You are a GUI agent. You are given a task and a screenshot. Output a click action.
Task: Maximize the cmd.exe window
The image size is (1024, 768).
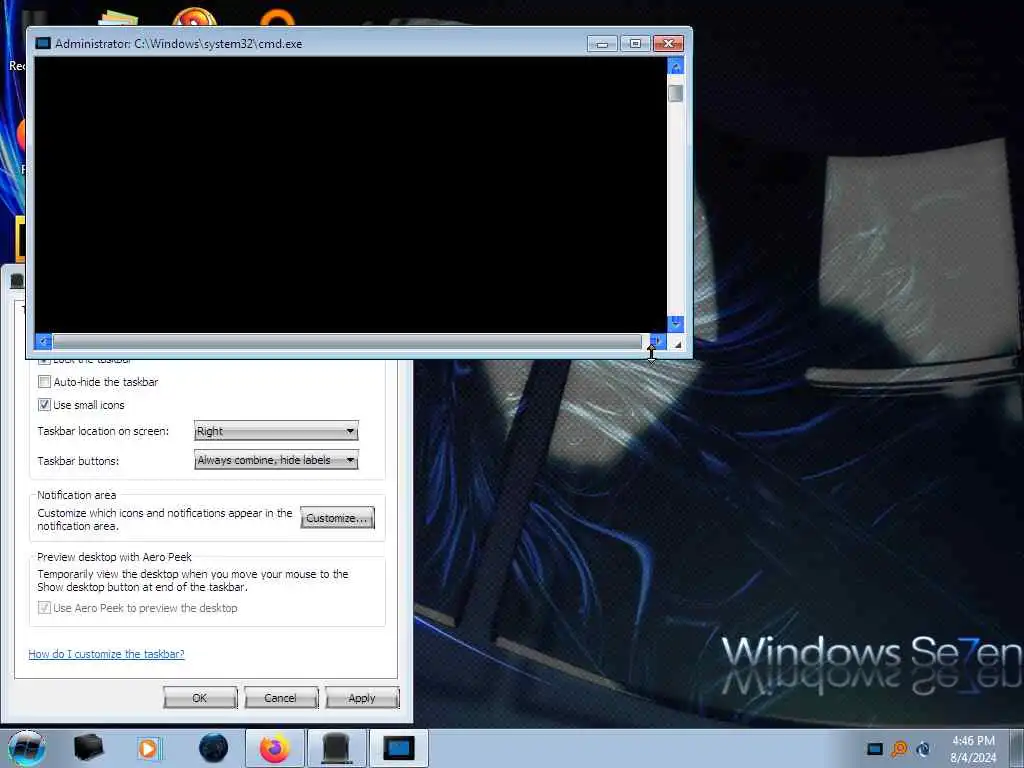tap(635, 44)
